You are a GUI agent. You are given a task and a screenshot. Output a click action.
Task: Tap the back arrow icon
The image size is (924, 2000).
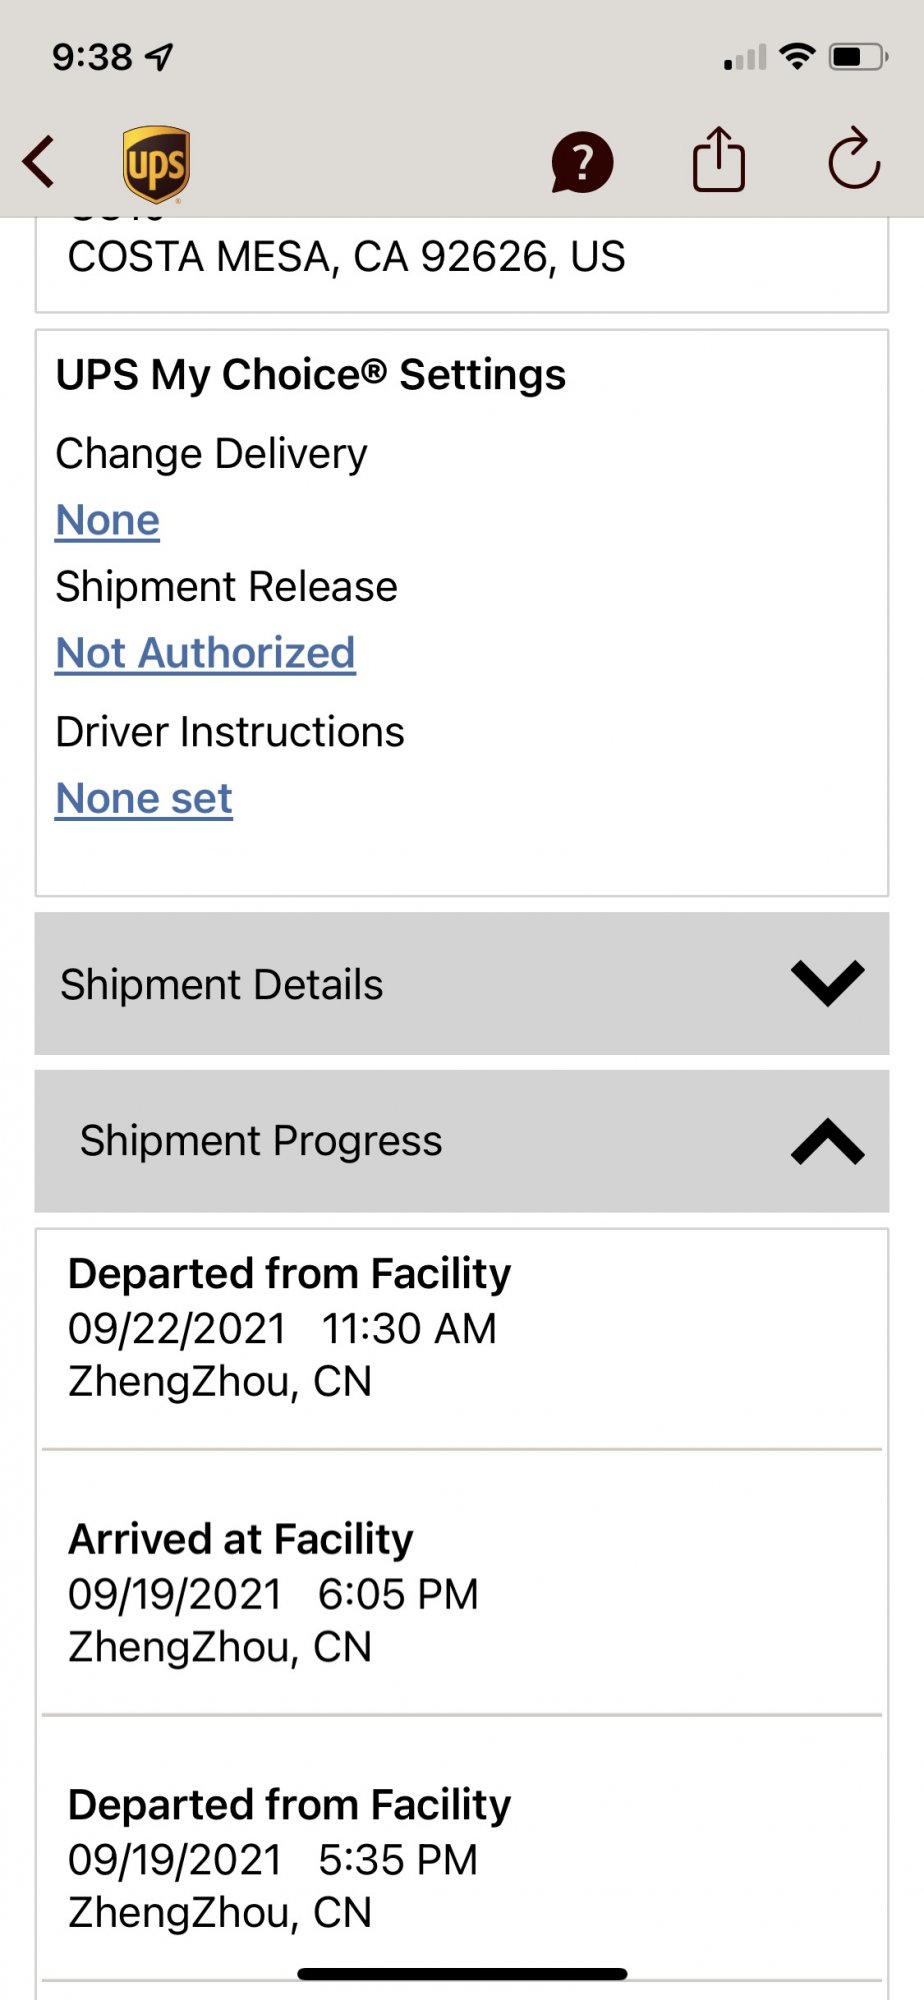[40, 162]
